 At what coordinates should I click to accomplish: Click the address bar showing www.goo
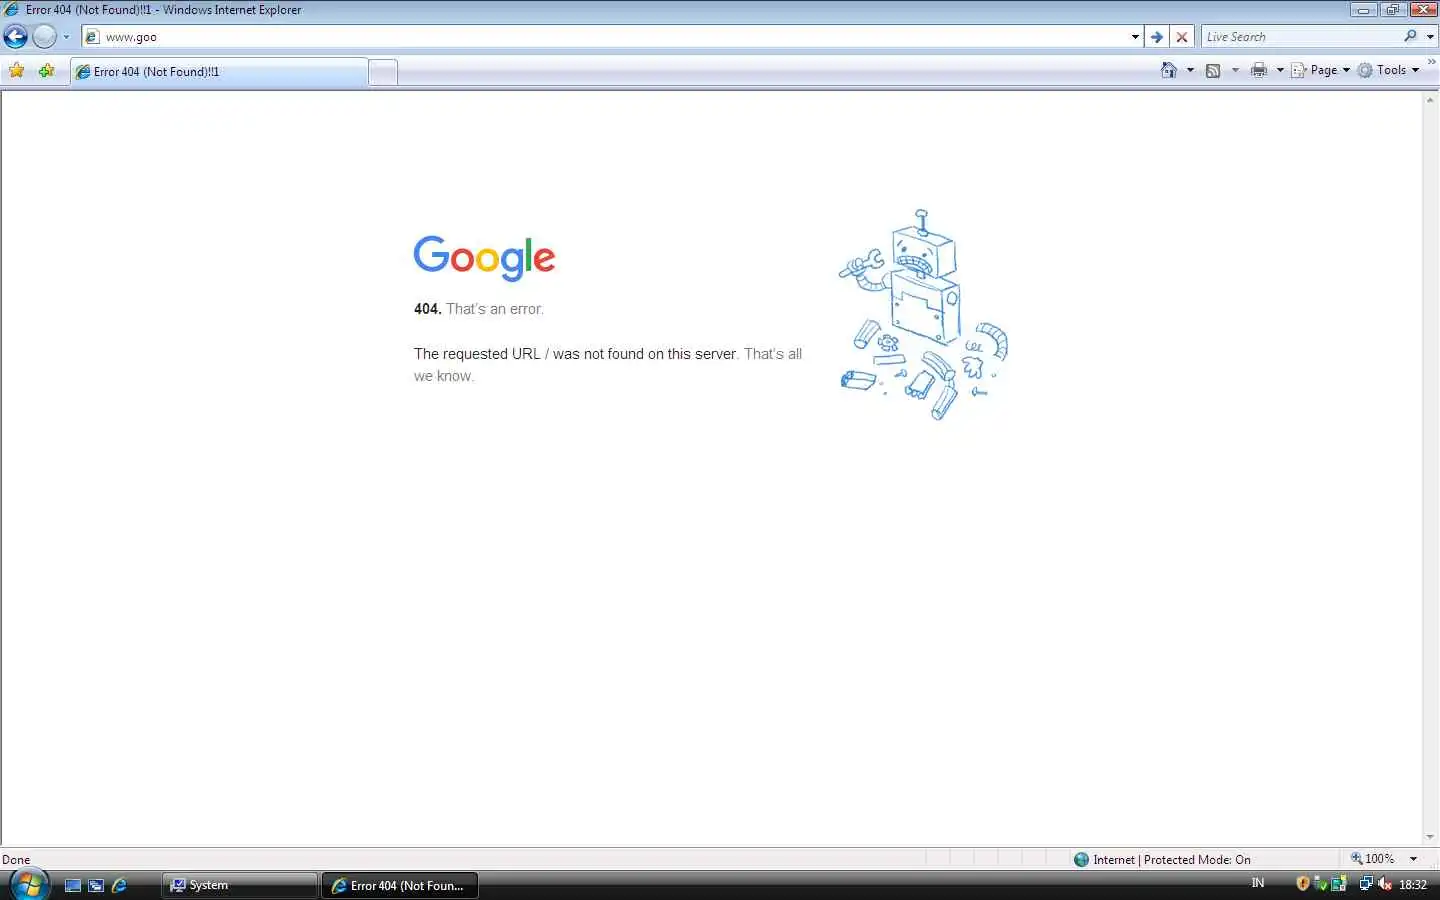point(614,37)
